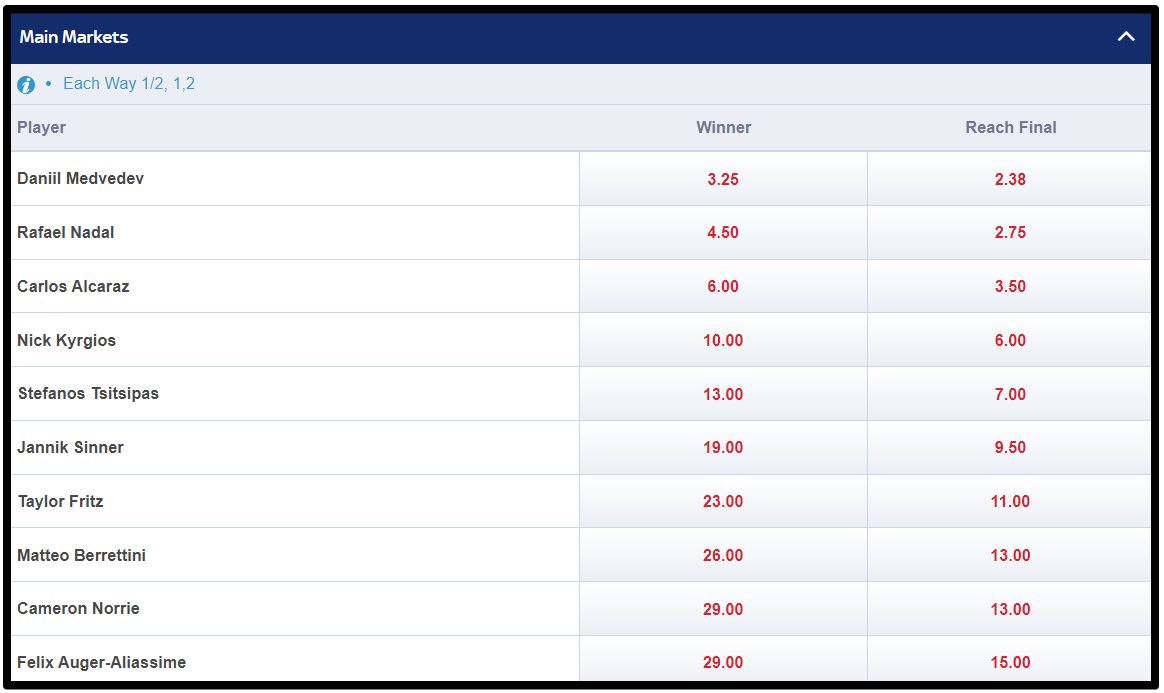This screenshot has height=693, width=1164.
Task: Choose Matteo Berrettini Winner odds 26.00
Action: [723, 555]
